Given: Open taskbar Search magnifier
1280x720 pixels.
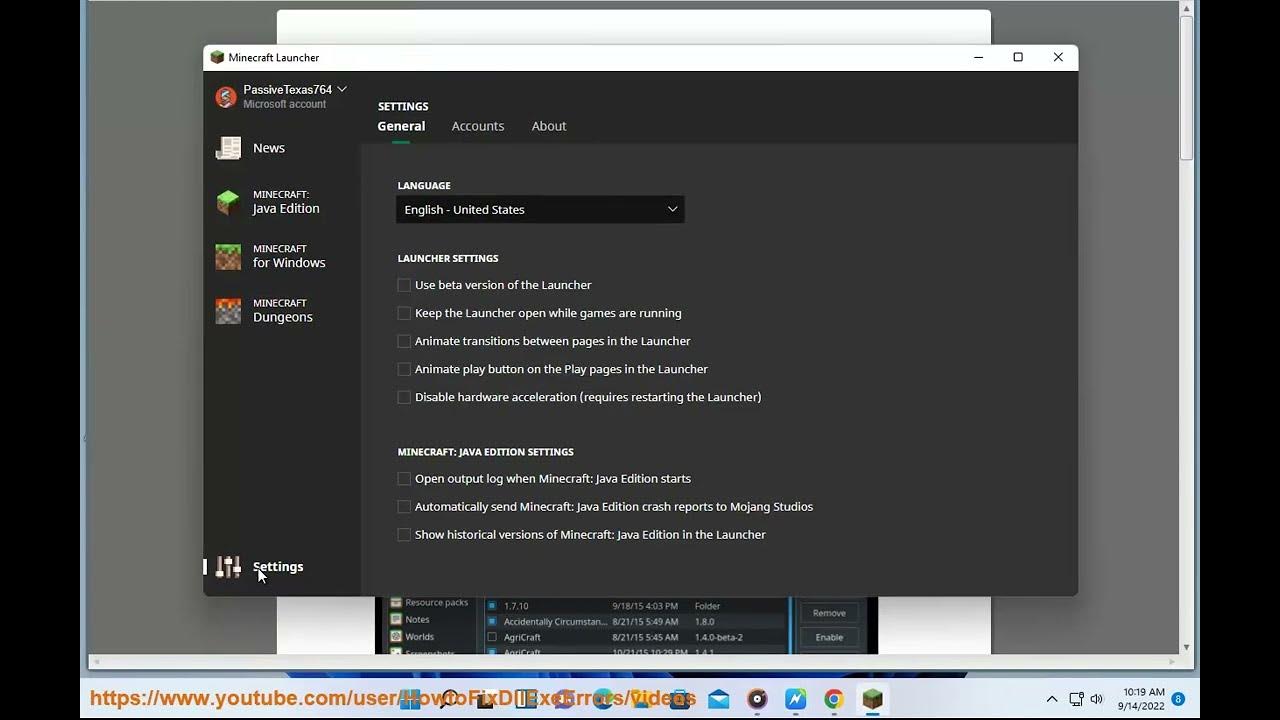Looking at the screenshot, I should [x=449, y=699].
